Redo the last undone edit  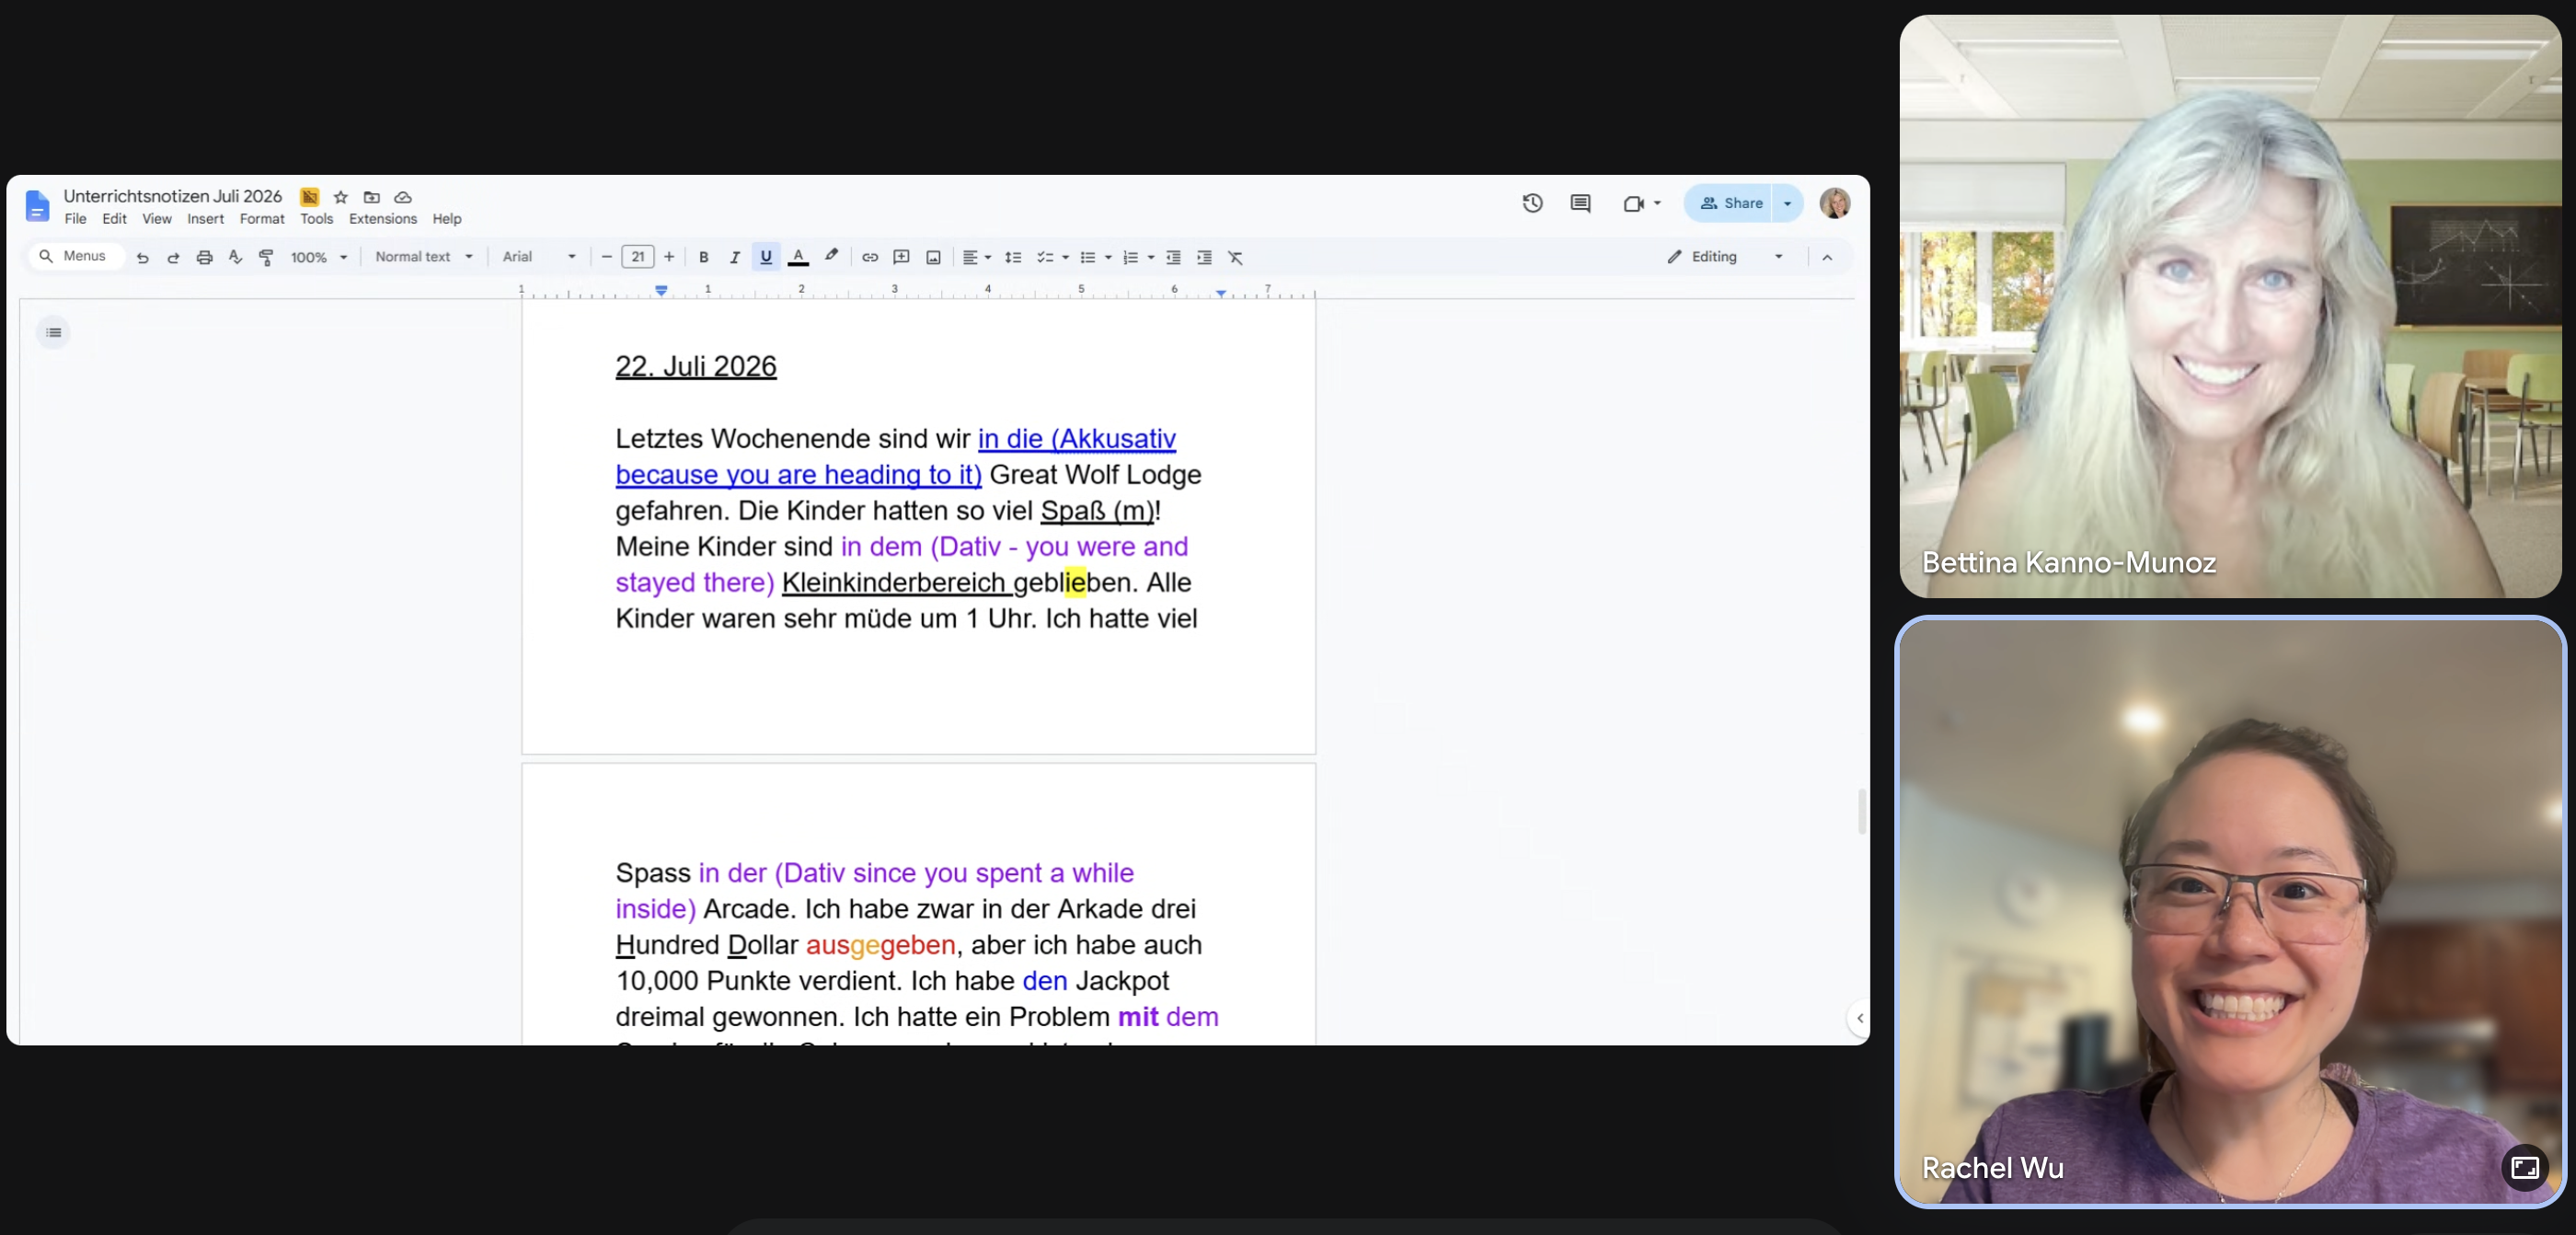tap(173, 258)
